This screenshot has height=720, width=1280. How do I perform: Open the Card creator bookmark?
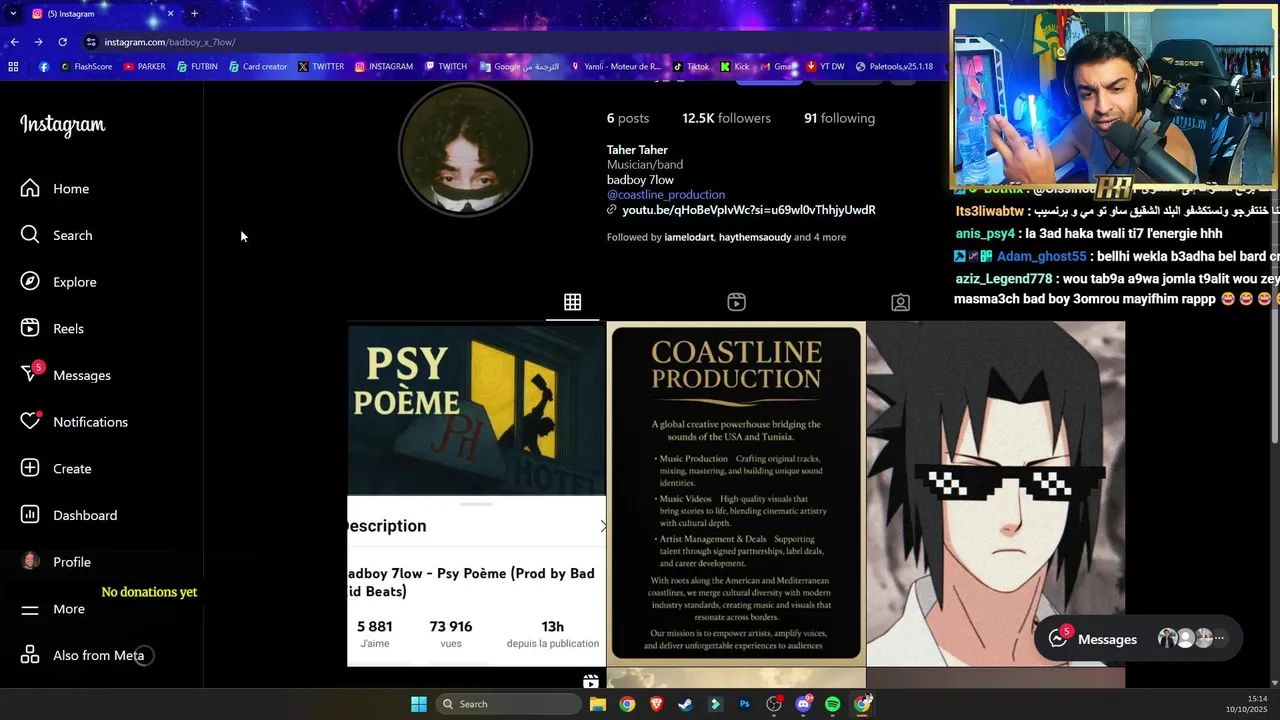[257, 67]
